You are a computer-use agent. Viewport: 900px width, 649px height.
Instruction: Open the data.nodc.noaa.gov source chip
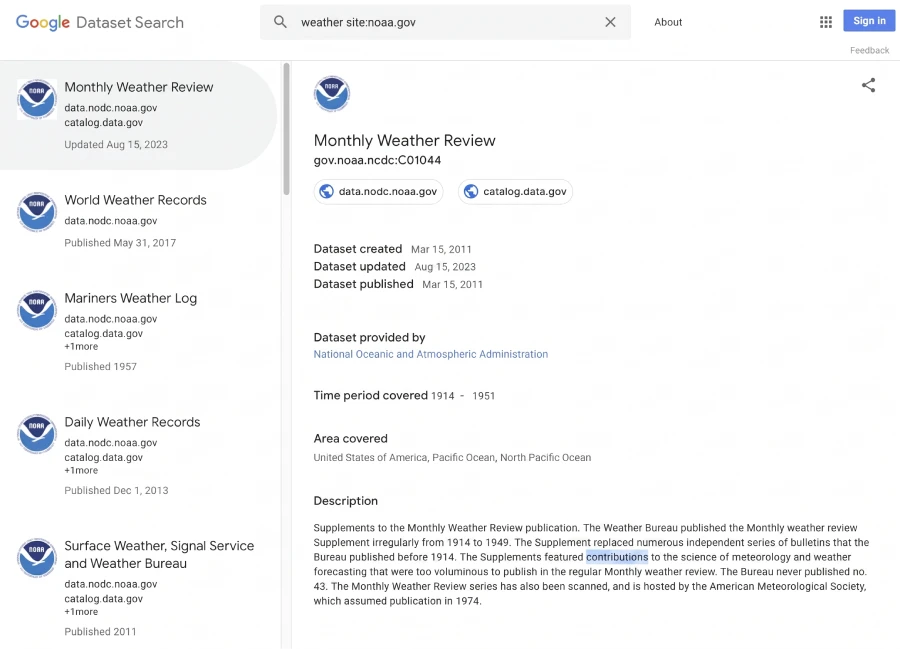(x=379, y=191)
